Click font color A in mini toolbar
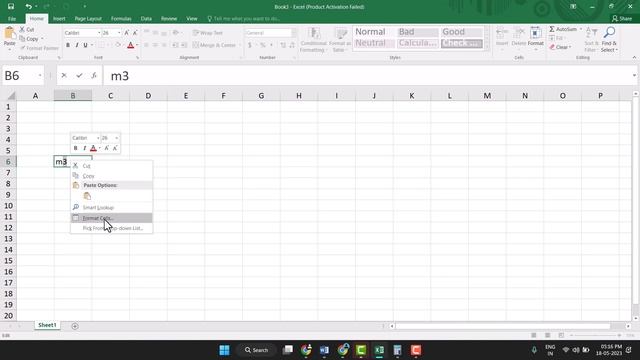Viewport: 640px width, 360px height. (x=93, y=148)
